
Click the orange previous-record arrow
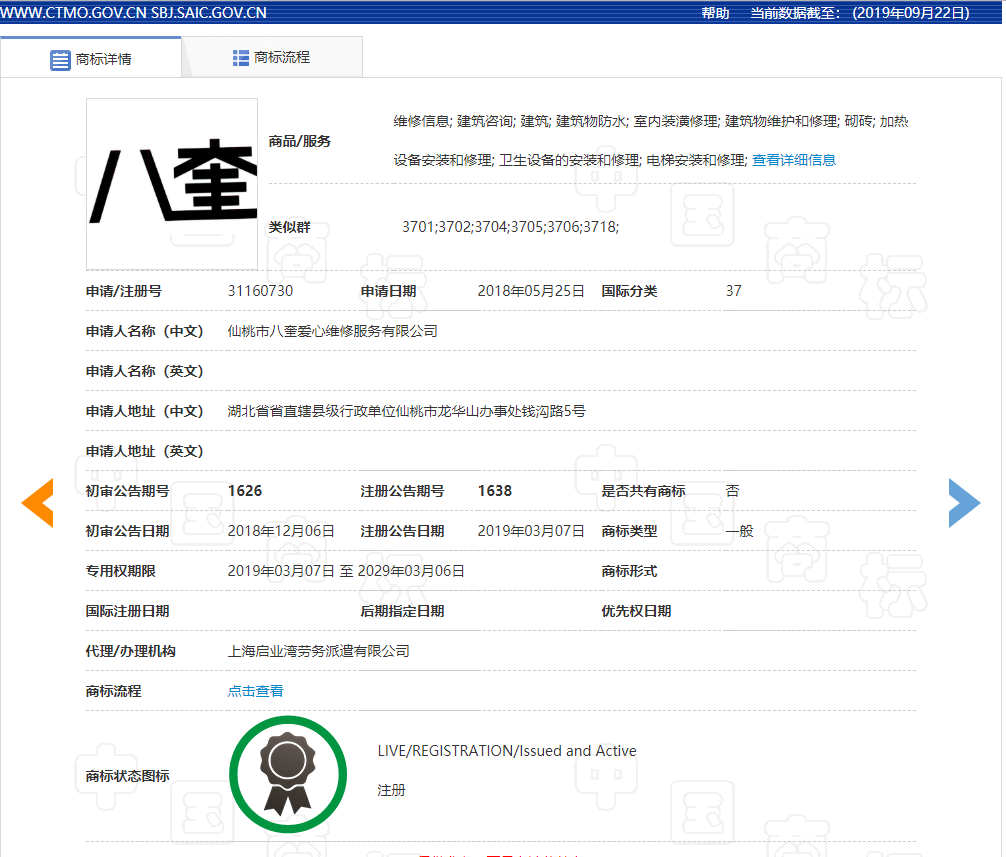pyautogui.click(x=37, y=503)
